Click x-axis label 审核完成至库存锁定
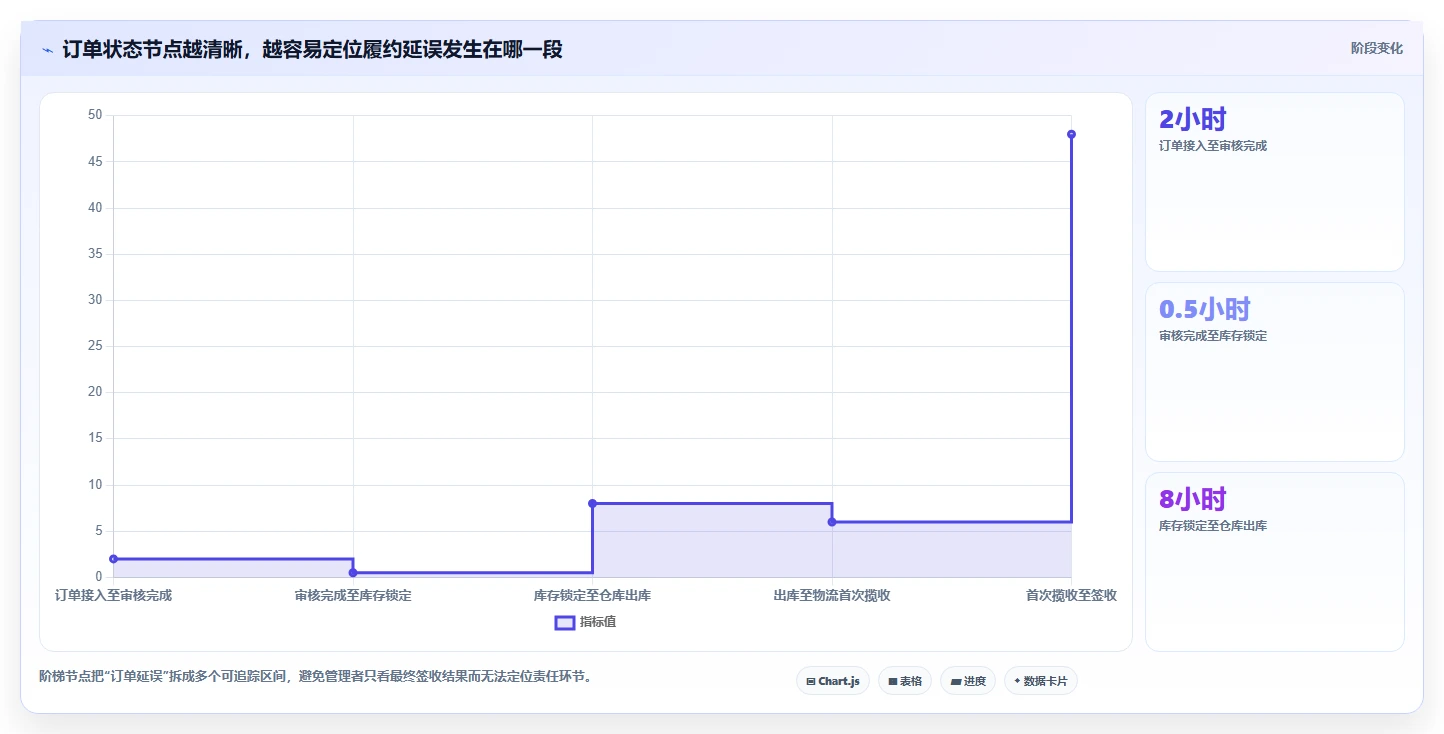The height and width of the screenshot is (734, 1444). (353, 595)
